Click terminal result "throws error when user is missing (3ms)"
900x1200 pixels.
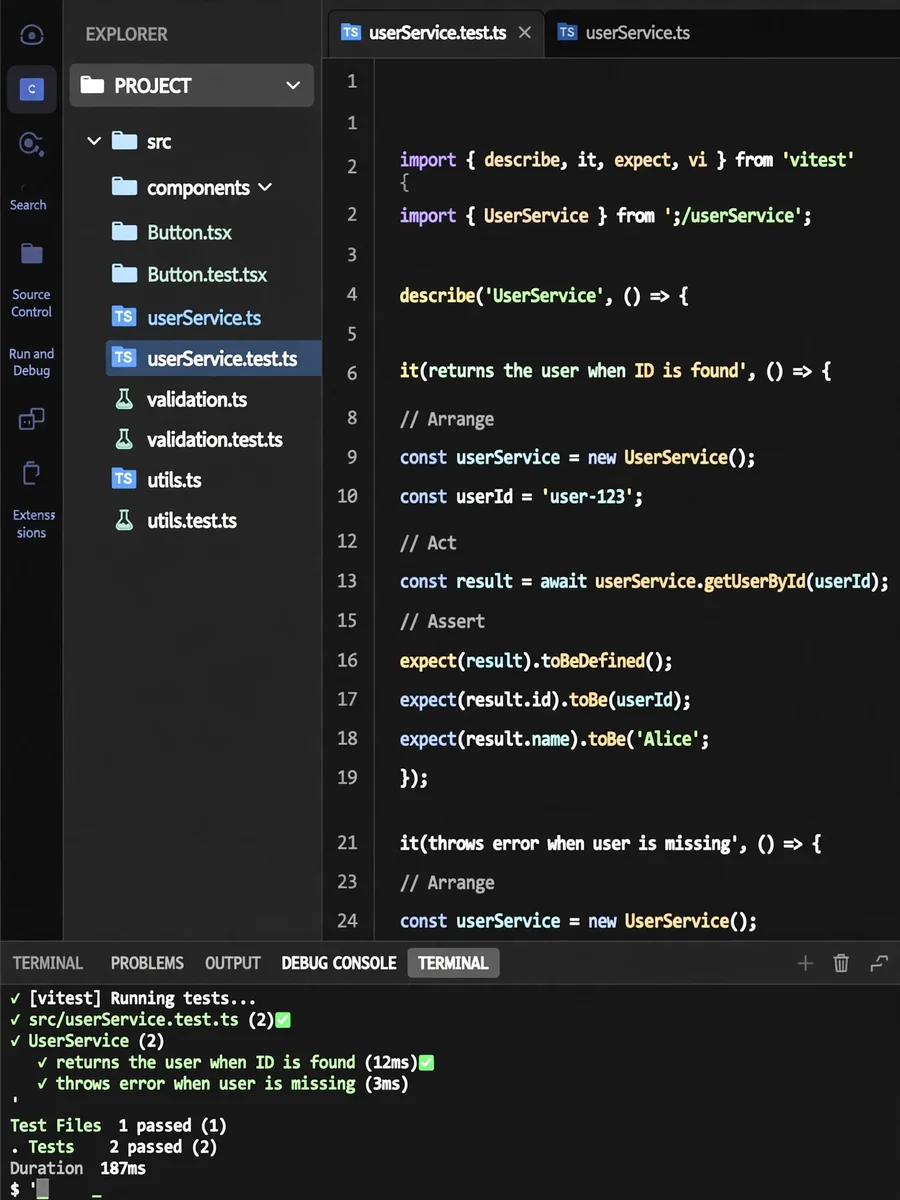(x=223, y=1083)
